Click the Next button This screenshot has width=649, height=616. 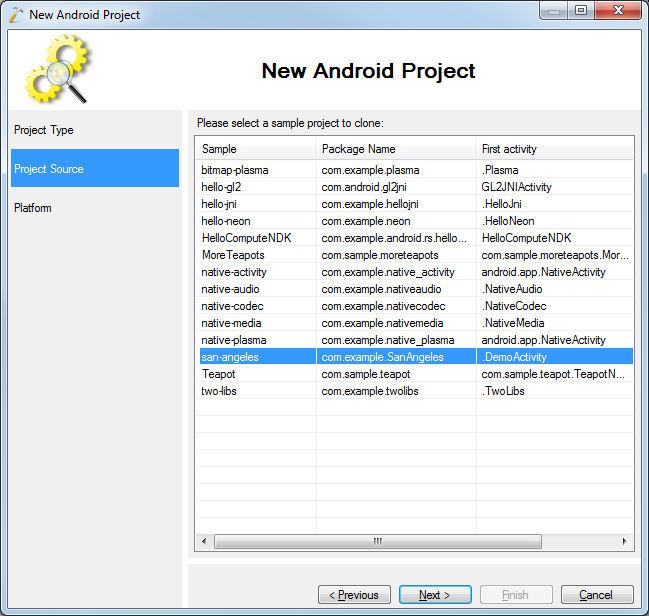pyautogui.click(x=435, y=594)
